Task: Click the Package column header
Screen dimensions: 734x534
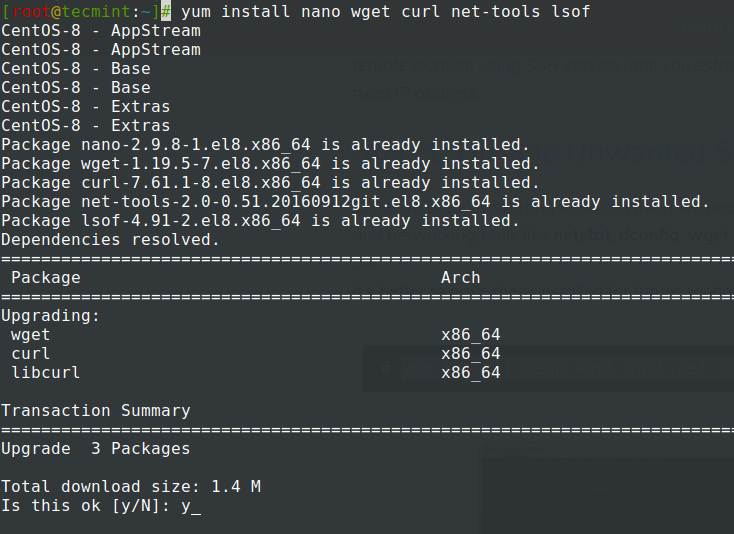Action: [45, 278]
